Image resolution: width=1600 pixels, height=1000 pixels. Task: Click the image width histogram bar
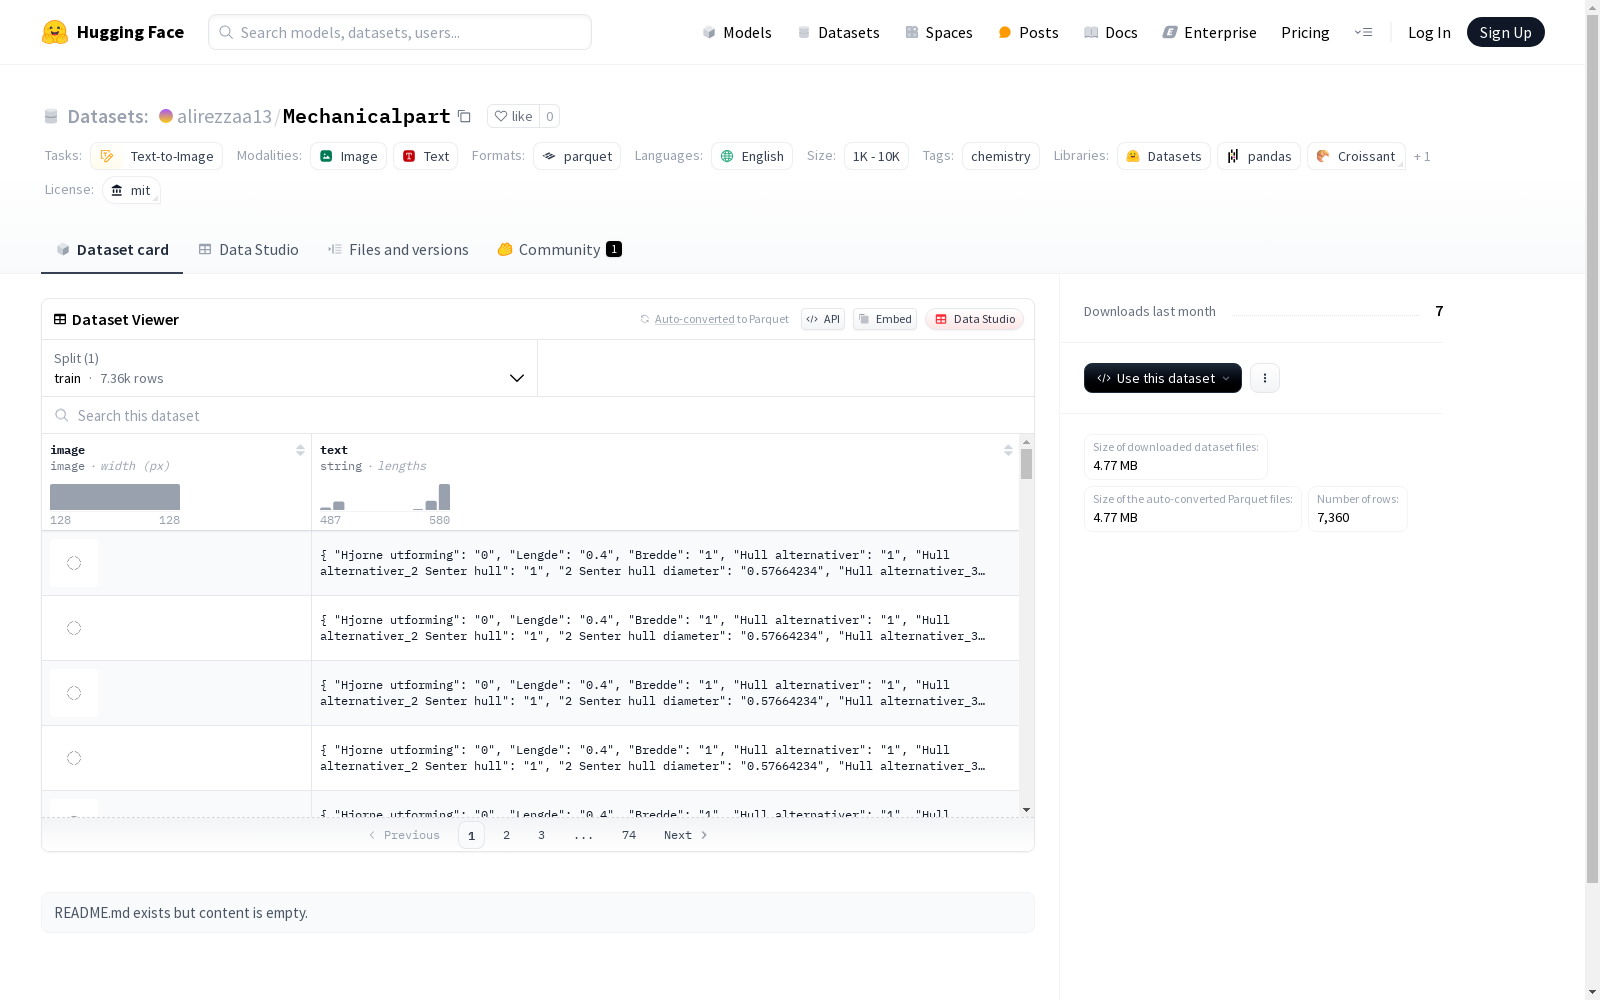(x=115, y=497)
